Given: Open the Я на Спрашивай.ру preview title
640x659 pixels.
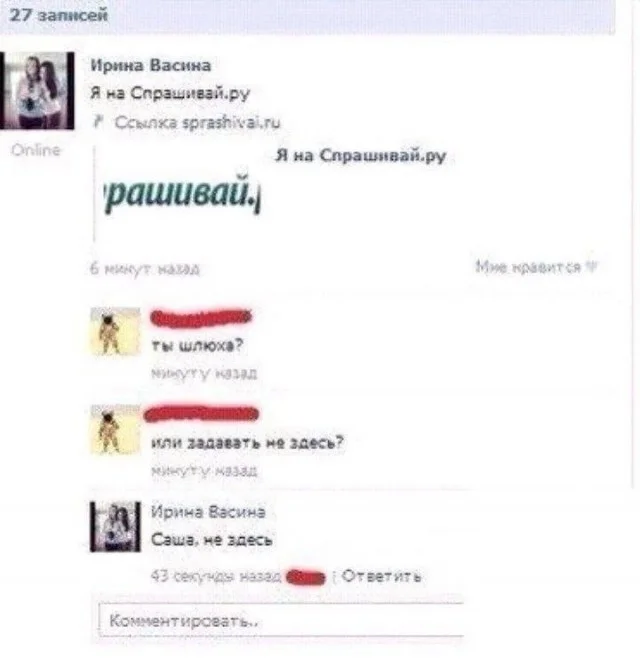Looking at the screenshot, I should [360, 156].
